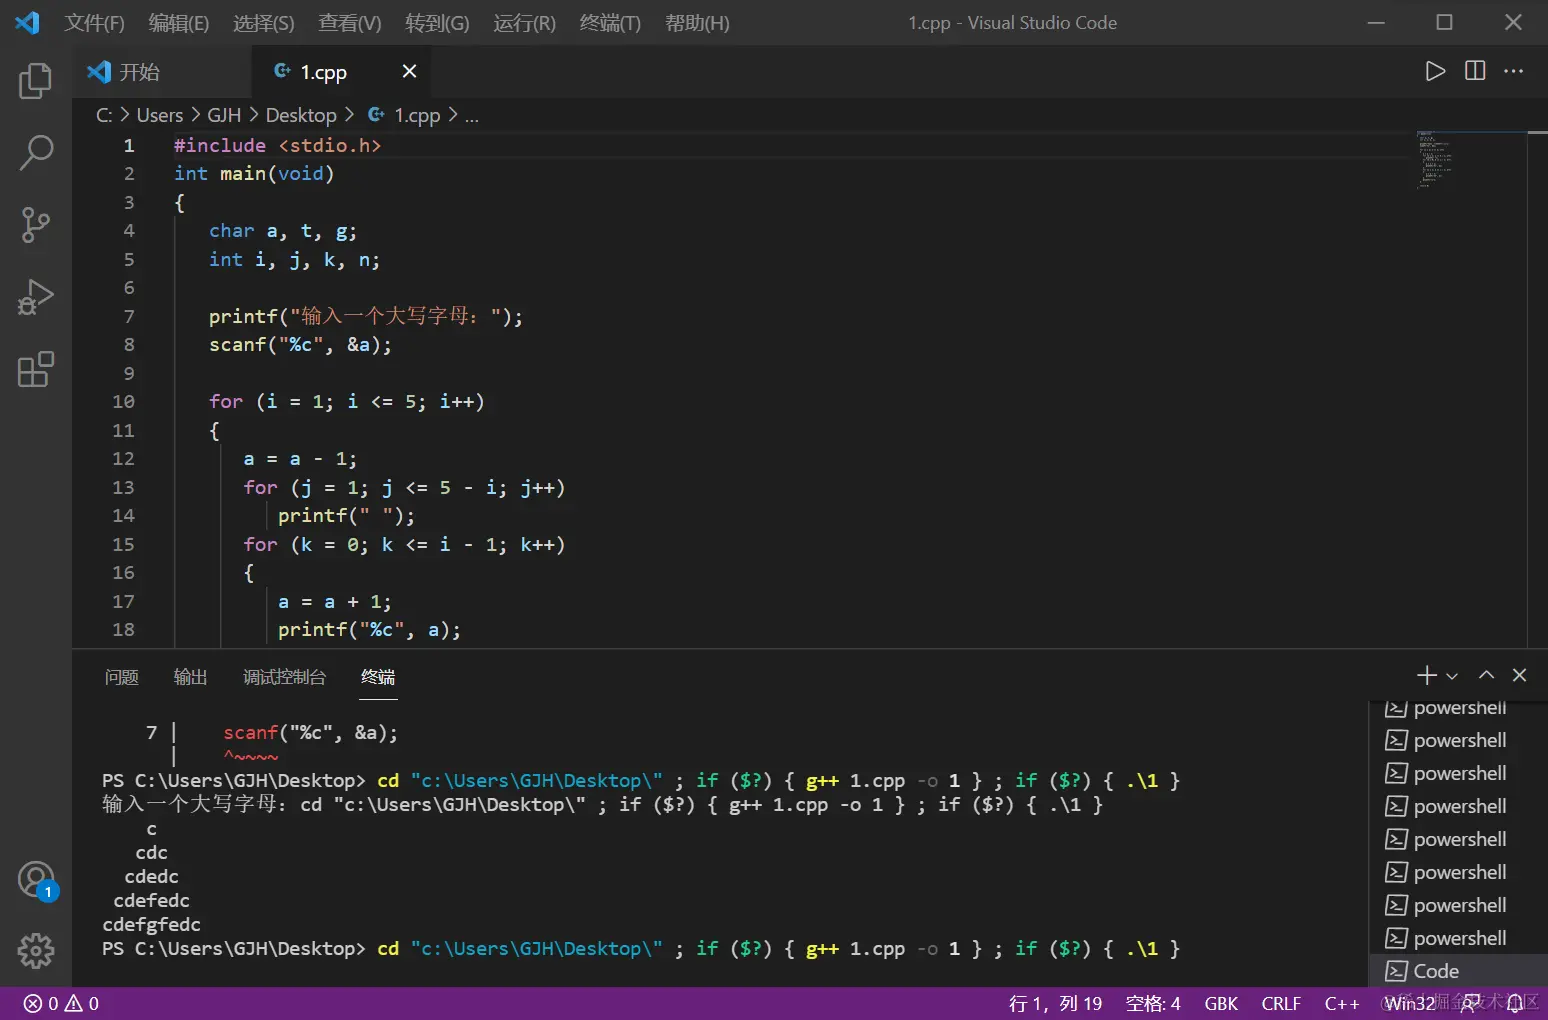Open Source Control view icon

tap(36, 225)
